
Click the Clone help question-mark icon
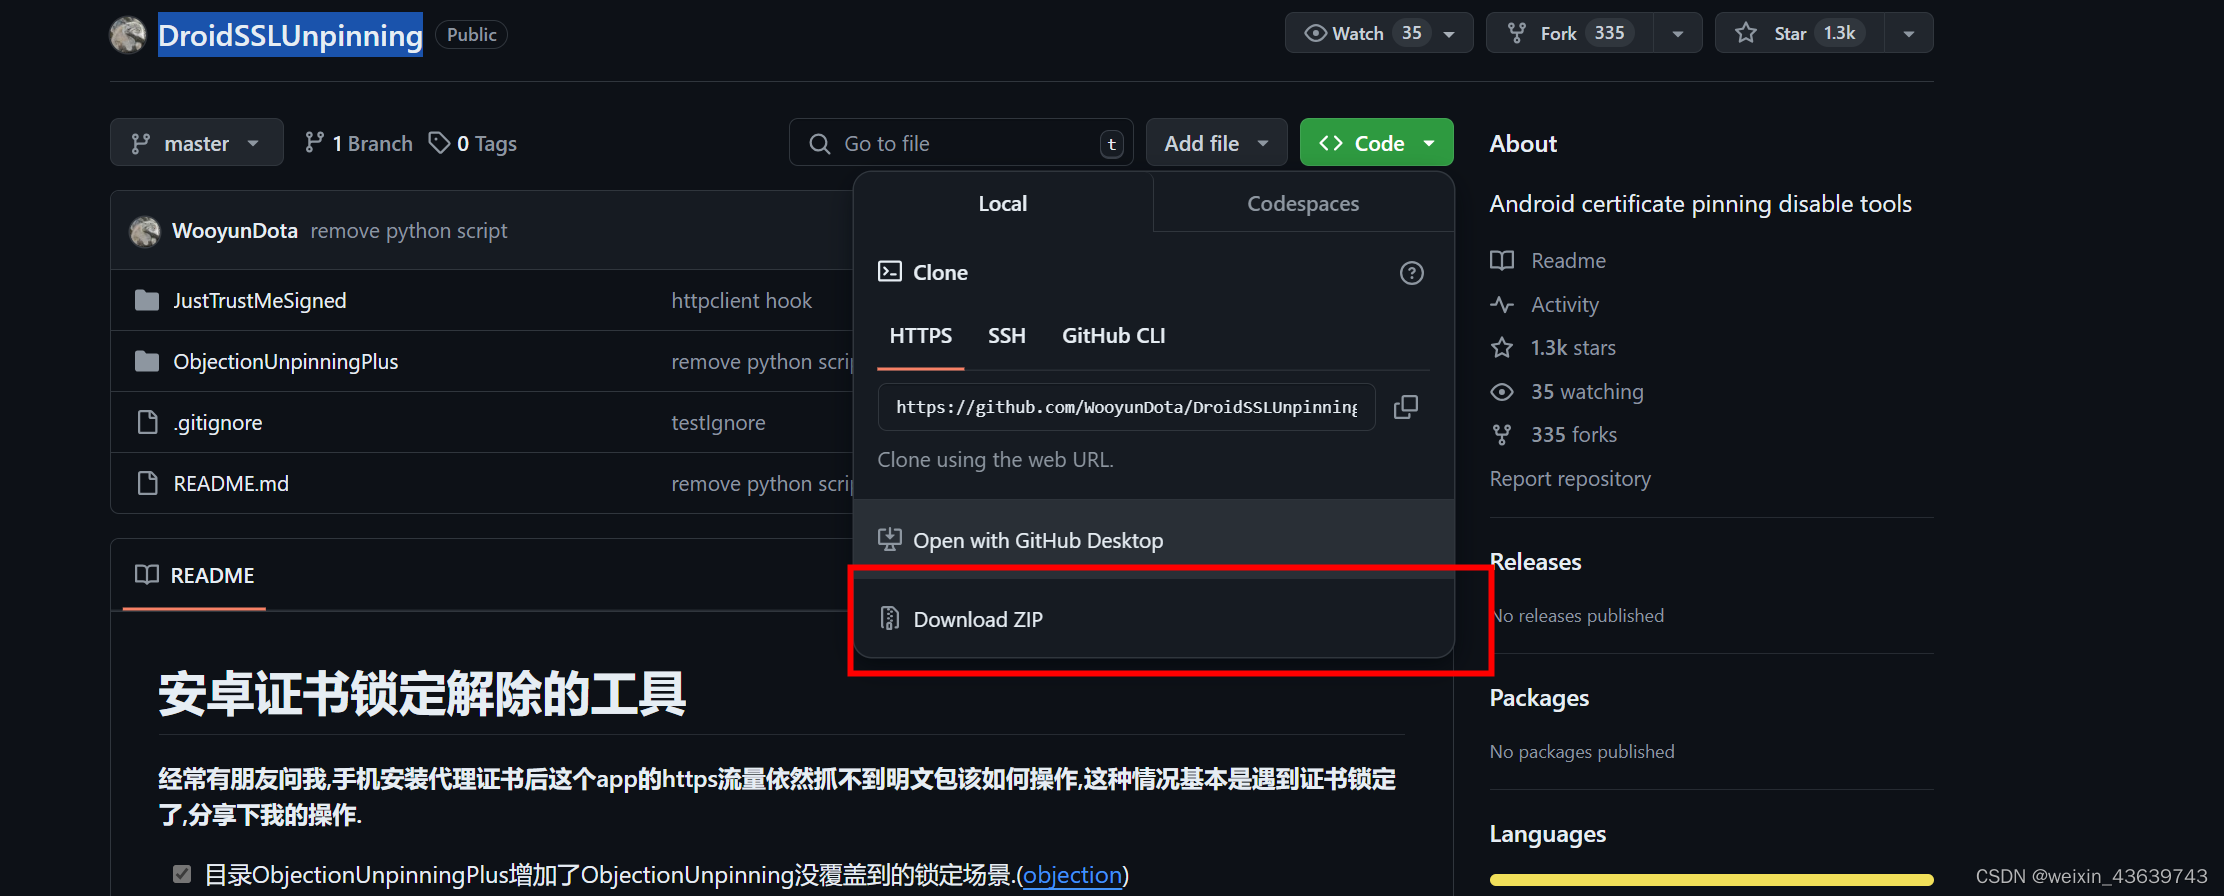[x=1411, y=273]
